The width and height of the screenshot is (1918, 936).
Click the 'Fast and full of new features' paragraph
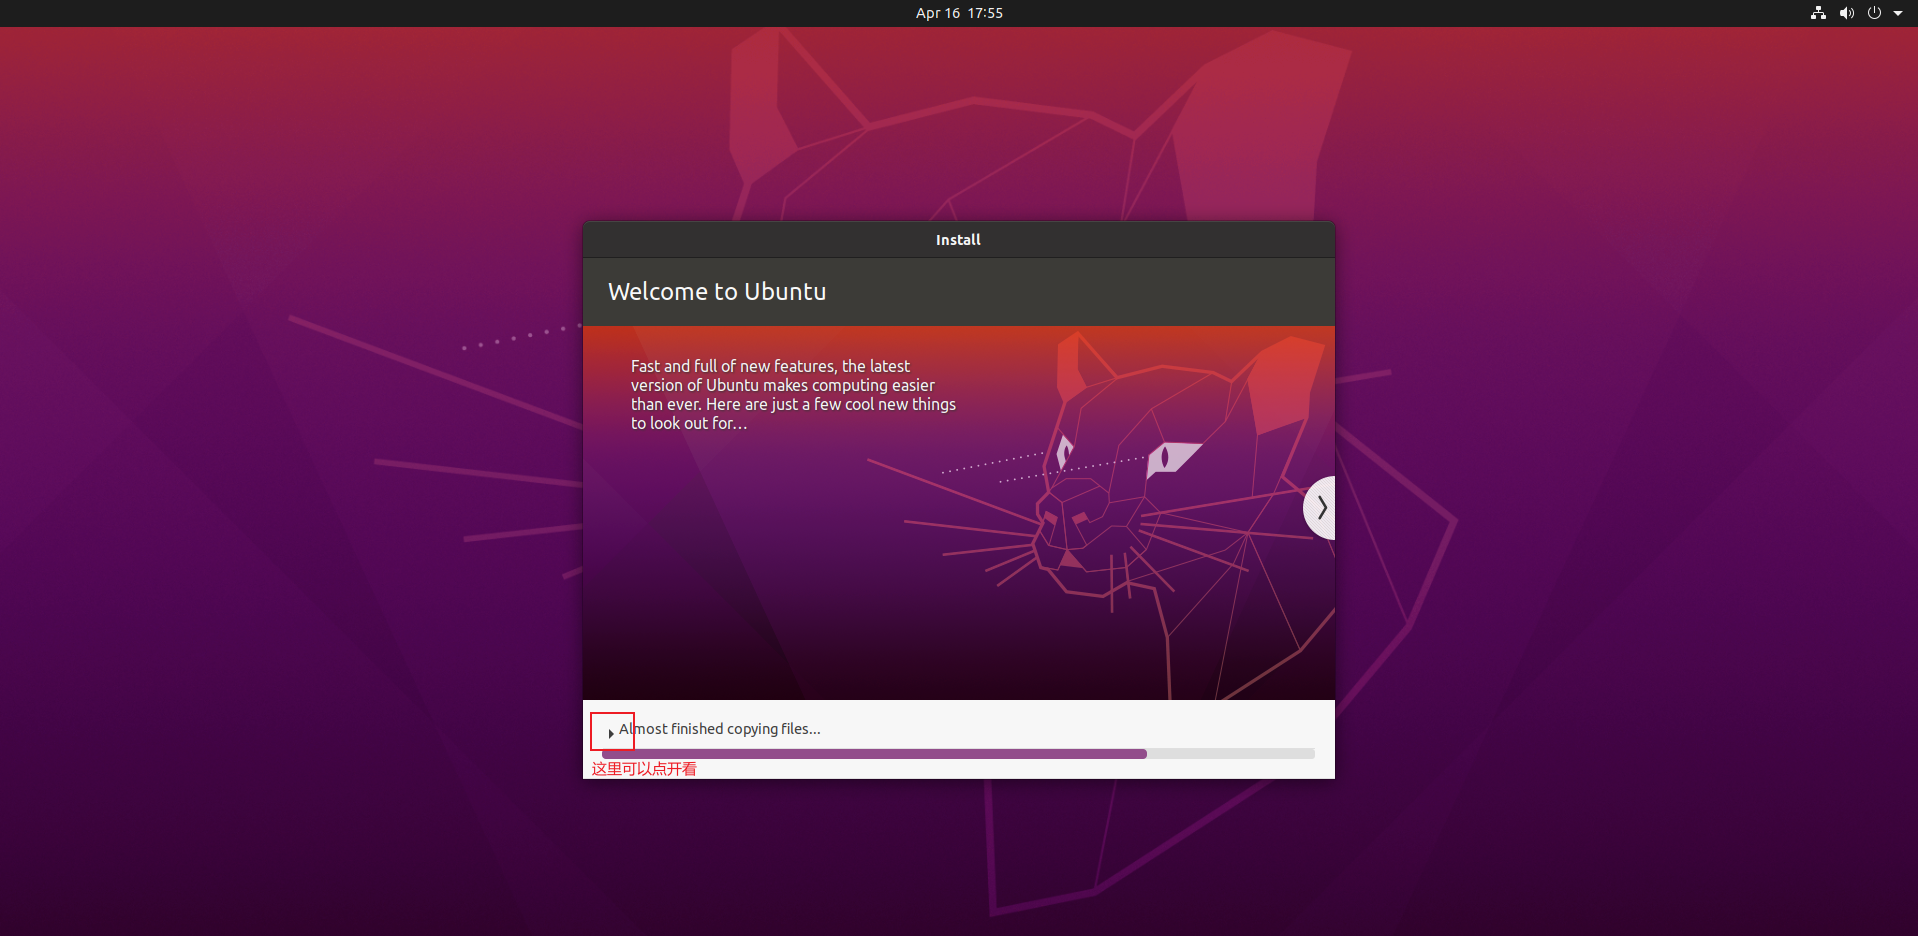[x=793, y=395]
